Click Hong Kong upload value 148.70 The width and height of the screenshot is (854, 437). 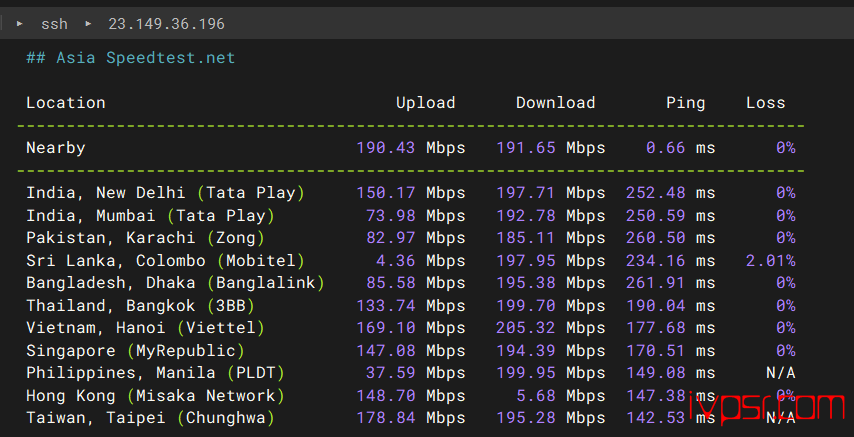coord(386,396)
